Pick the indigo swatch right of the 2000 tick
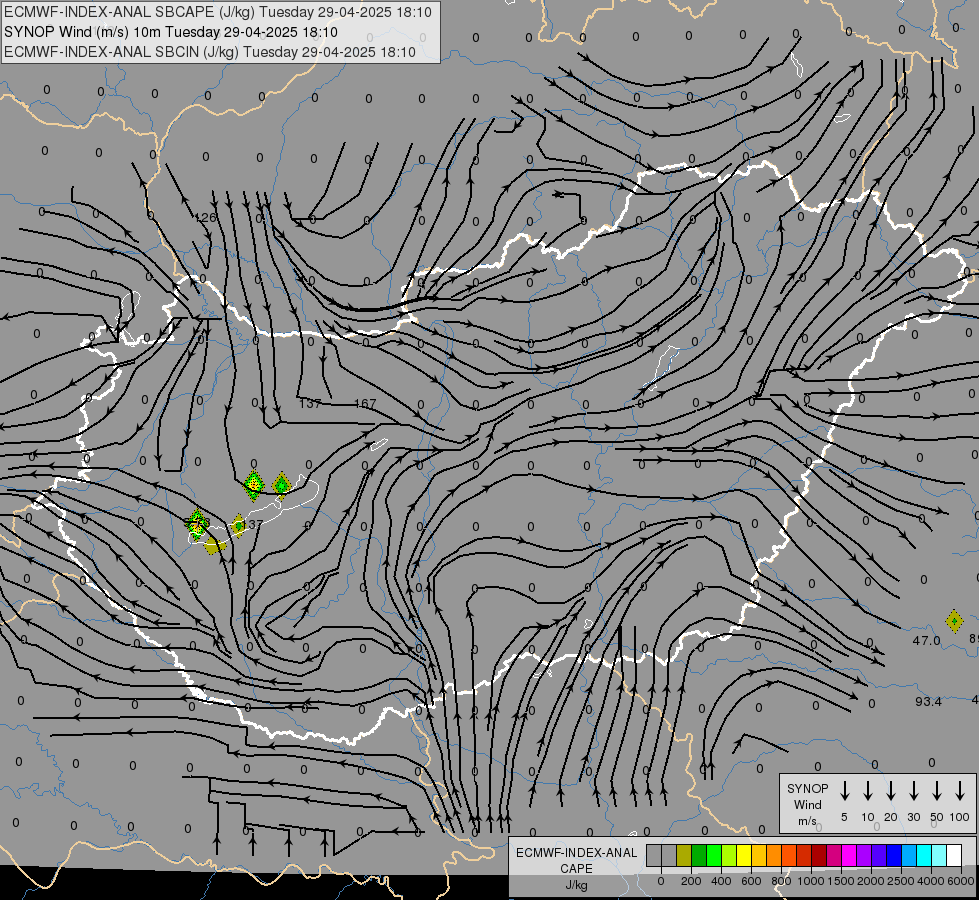The image size is (979, 900). 878,856
